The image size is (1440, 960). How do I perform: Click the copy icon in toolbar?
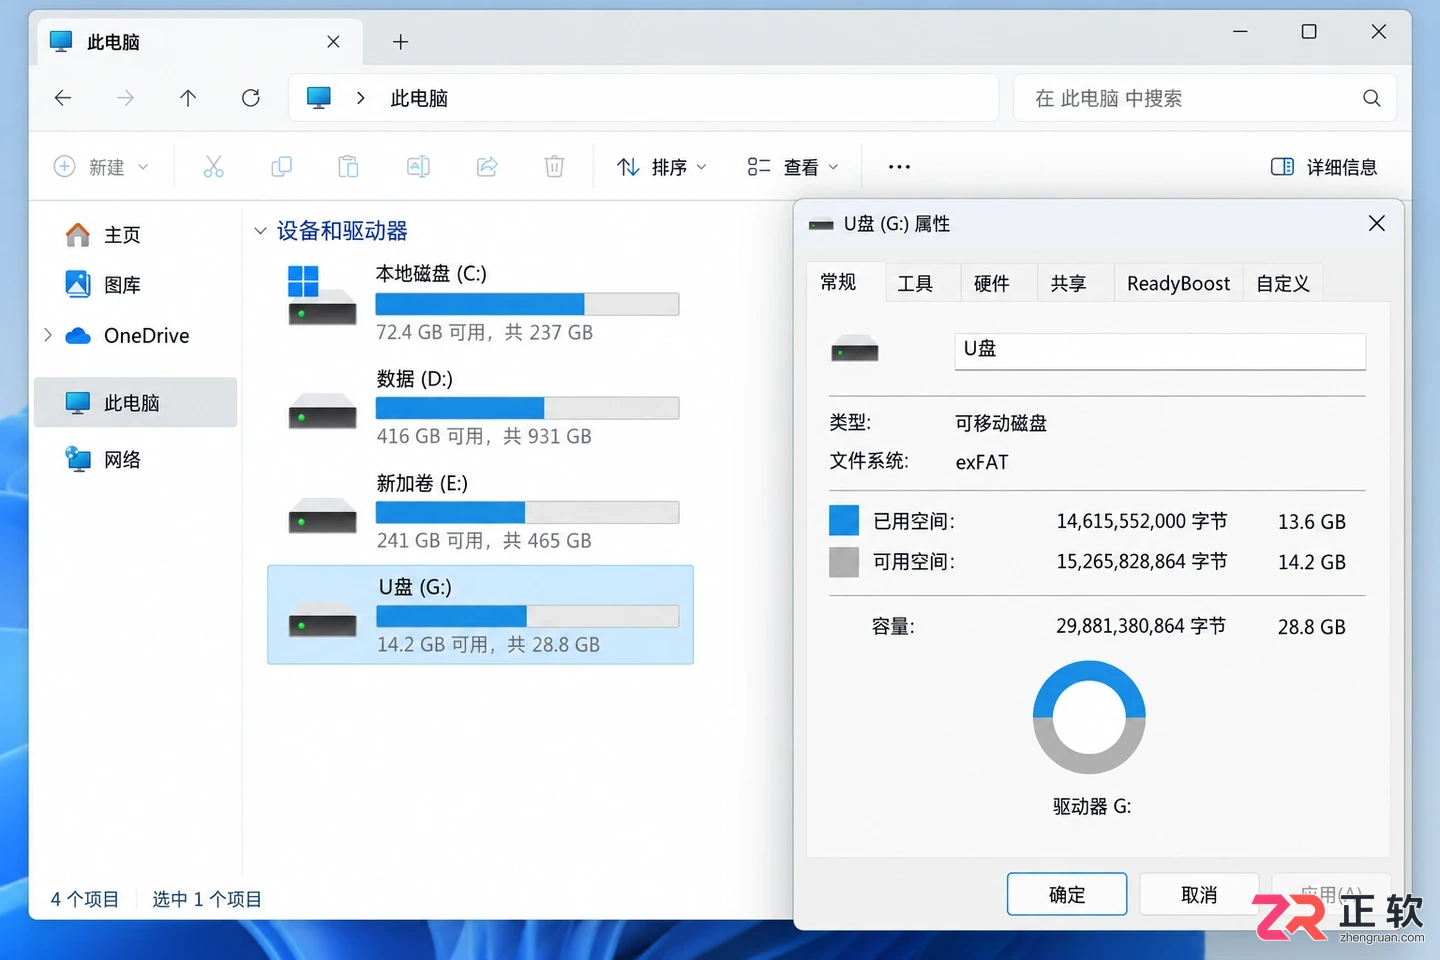tap(282, 167)
